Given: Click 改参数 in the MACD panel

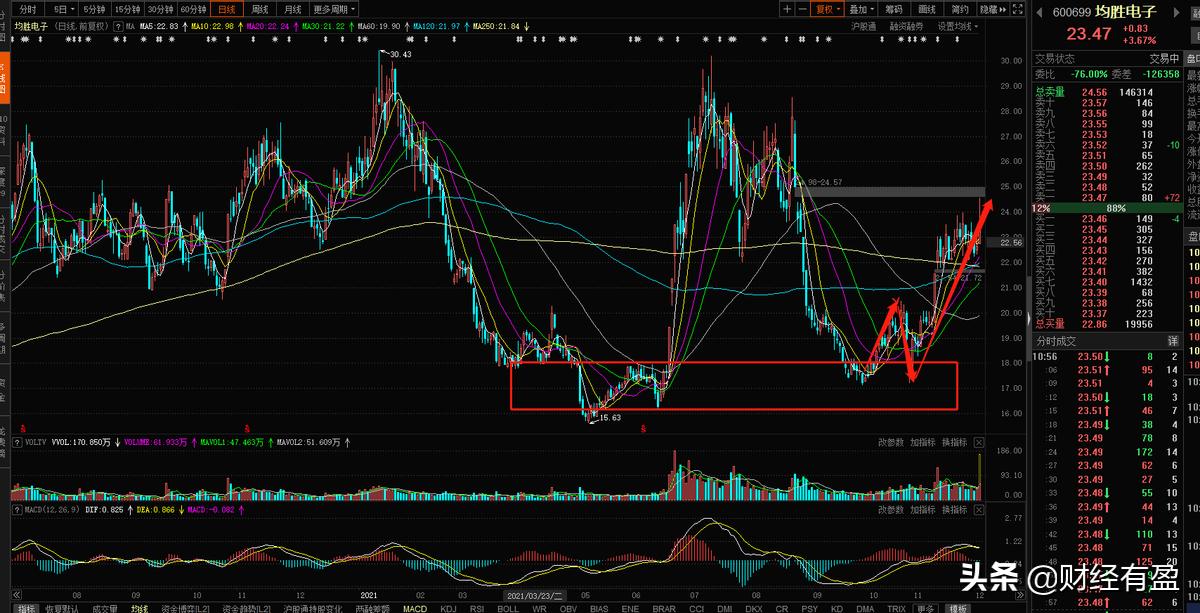Looking at the screenshot, I should click(x=891, y=510).
